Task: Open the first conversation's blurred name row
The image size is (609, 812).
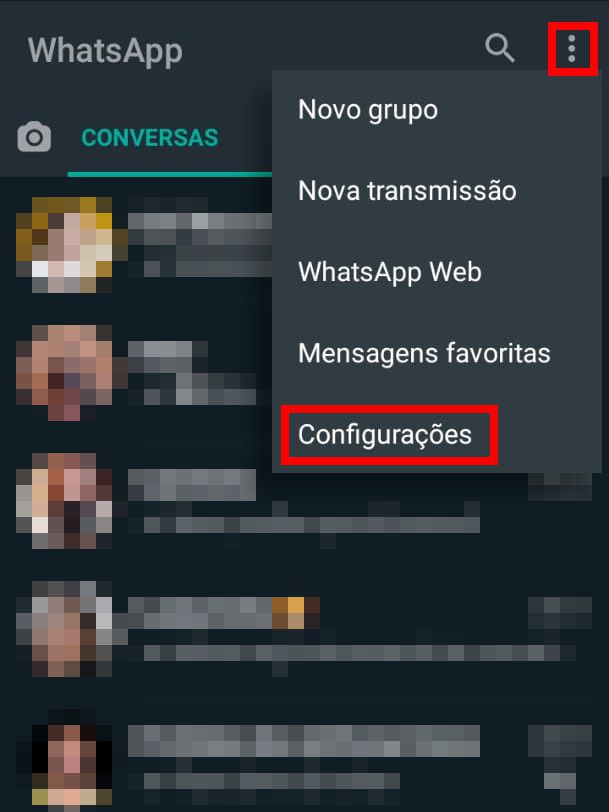Action: point(200,228)
